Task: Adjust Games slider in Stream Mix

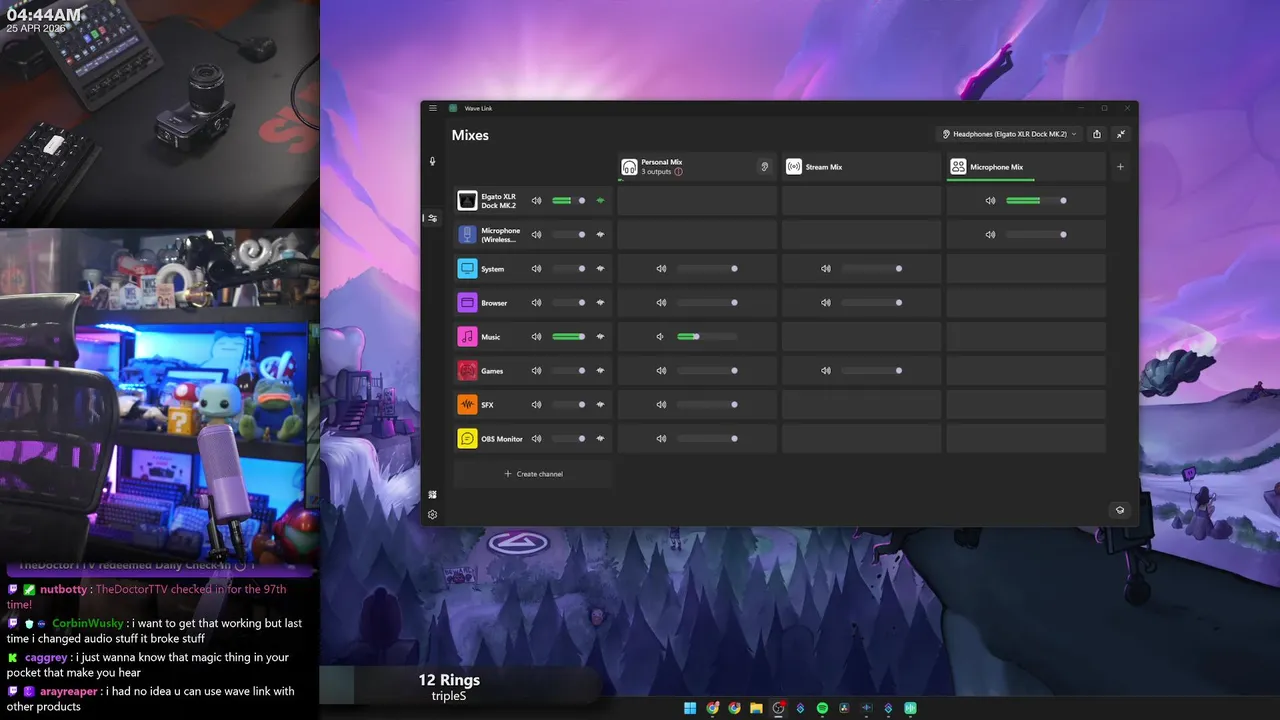Action: [872, 371]
